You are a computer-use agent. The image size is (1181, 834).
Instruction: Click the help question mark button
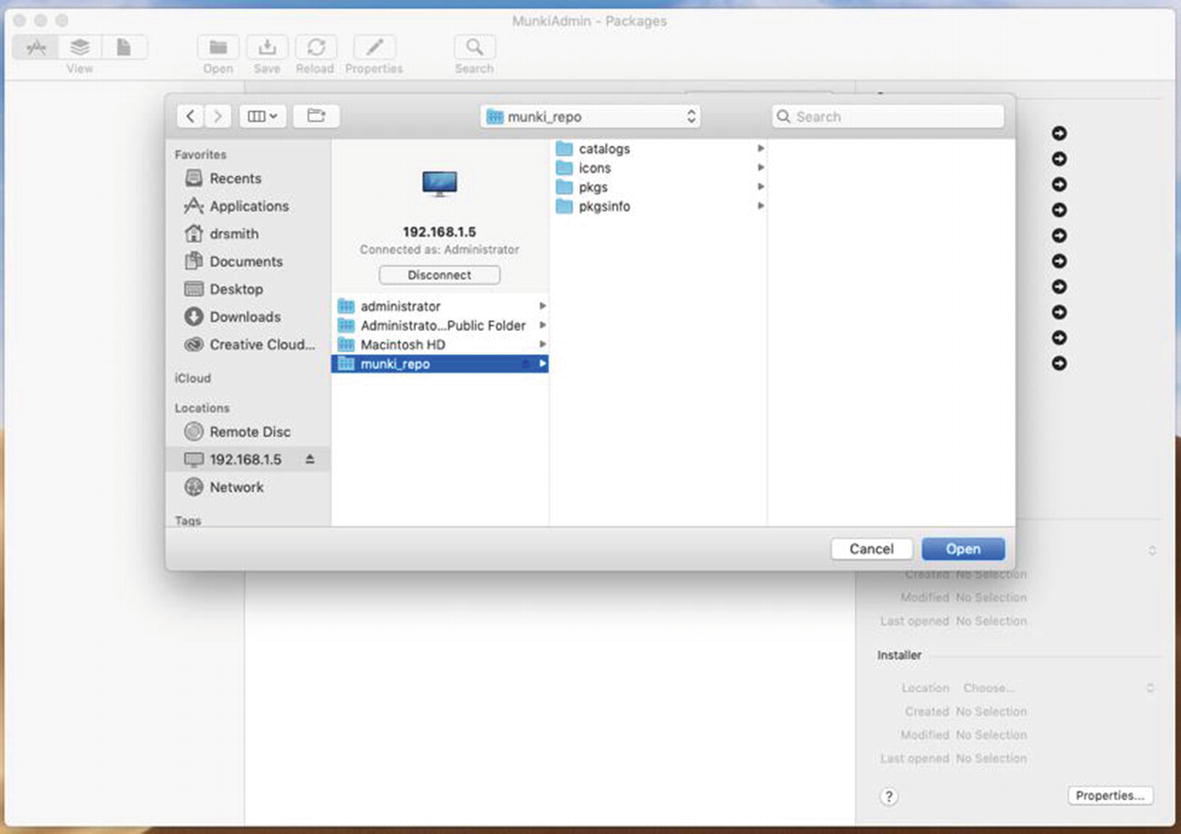click(x=889, y=796)
